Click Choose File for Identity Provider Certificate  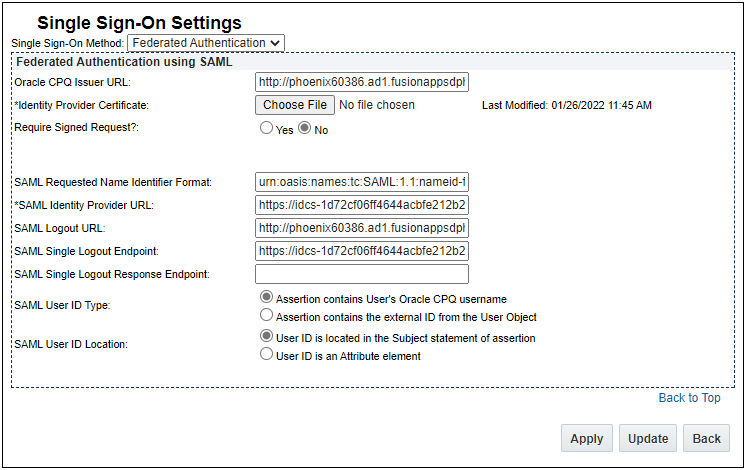click(x=295, y=105)
